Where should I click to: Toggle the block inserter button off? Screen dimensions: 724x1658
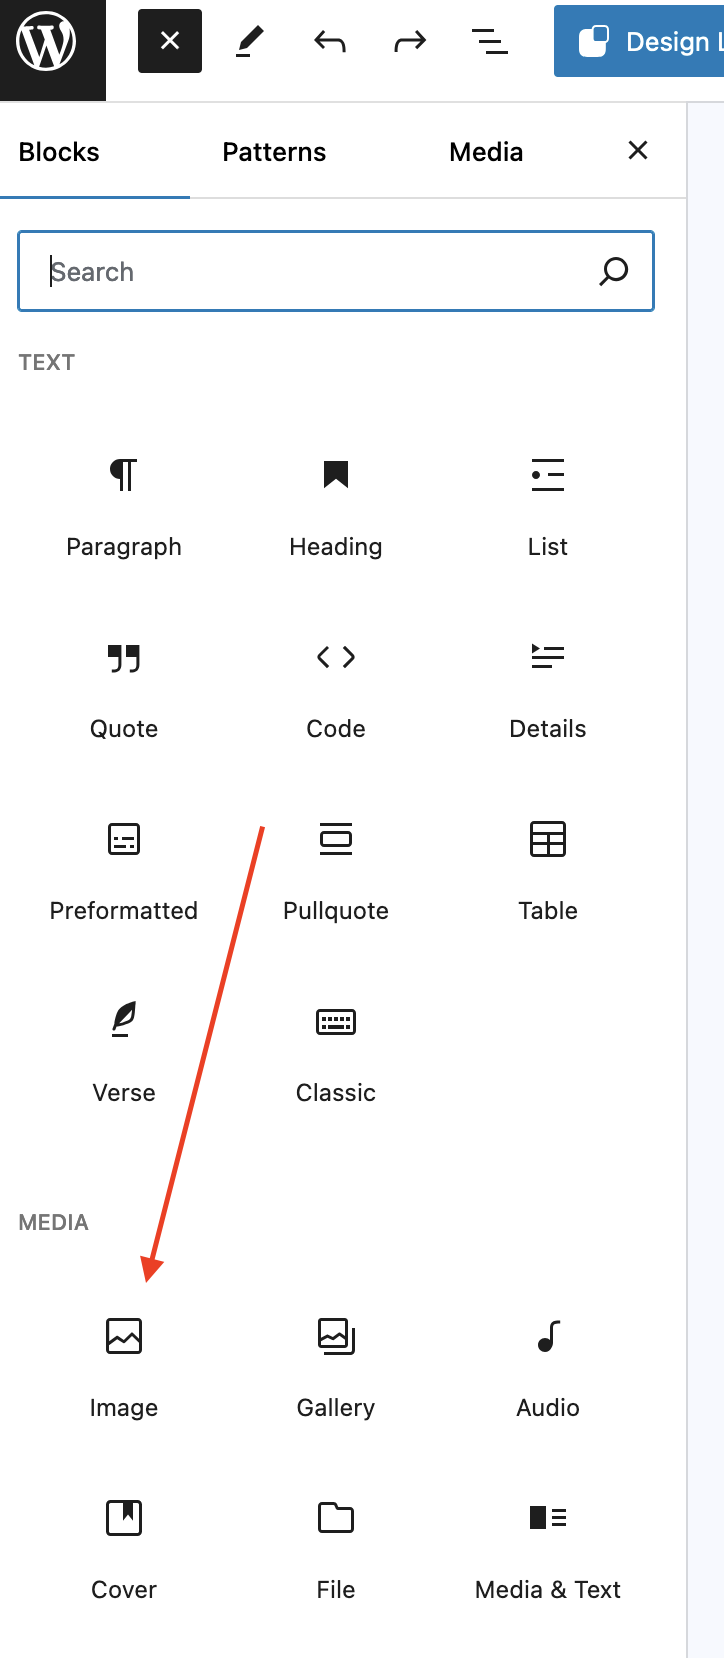point(170,41)
